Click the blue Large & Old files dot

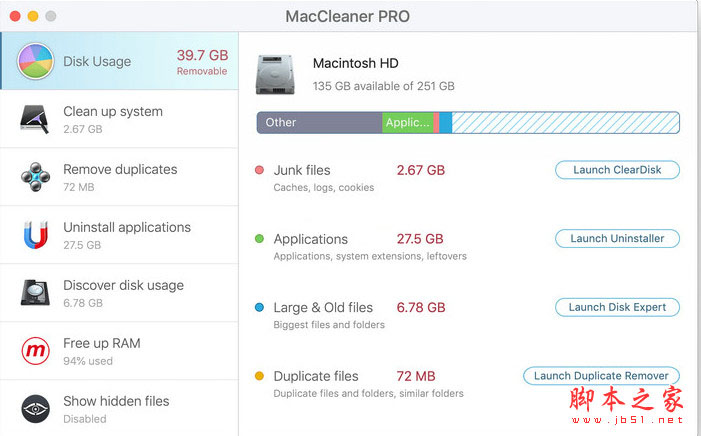[260, 308]
